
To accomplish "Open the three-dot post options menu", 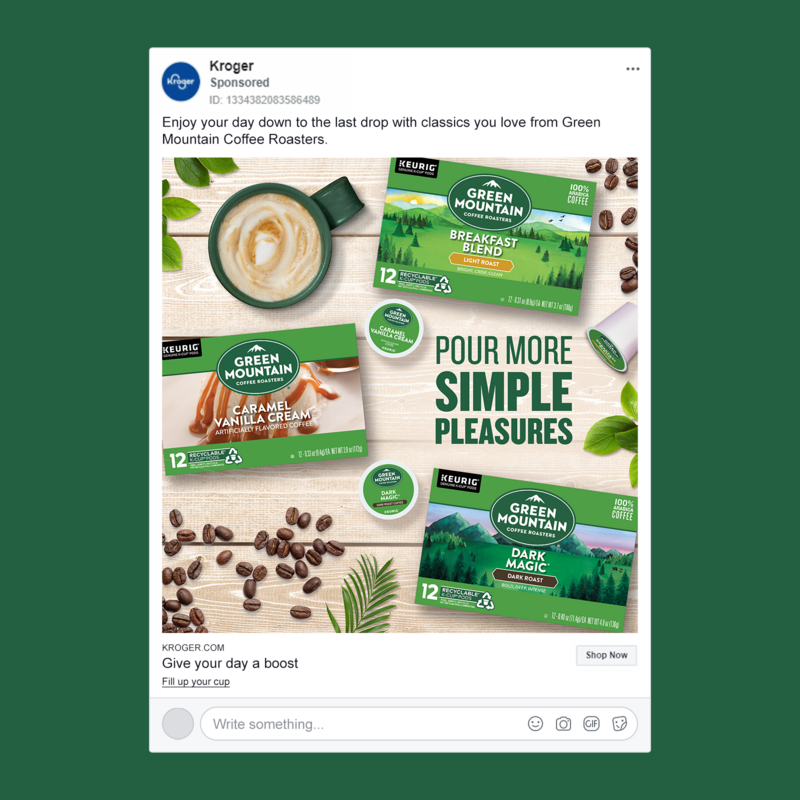I will click(x=633, y=69).
